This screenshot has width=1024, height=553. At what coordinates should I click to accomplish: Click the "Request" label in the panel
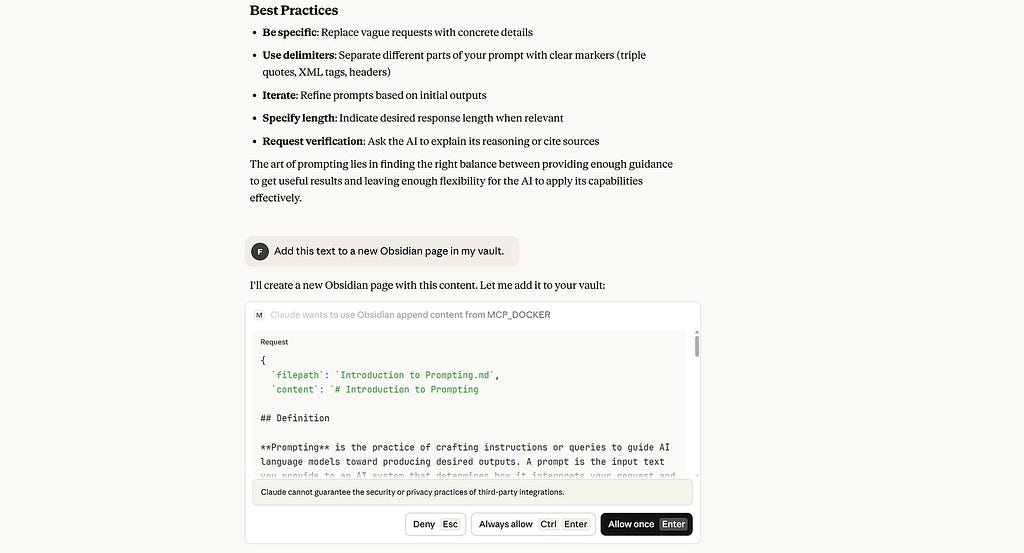(x=274, y=342)
